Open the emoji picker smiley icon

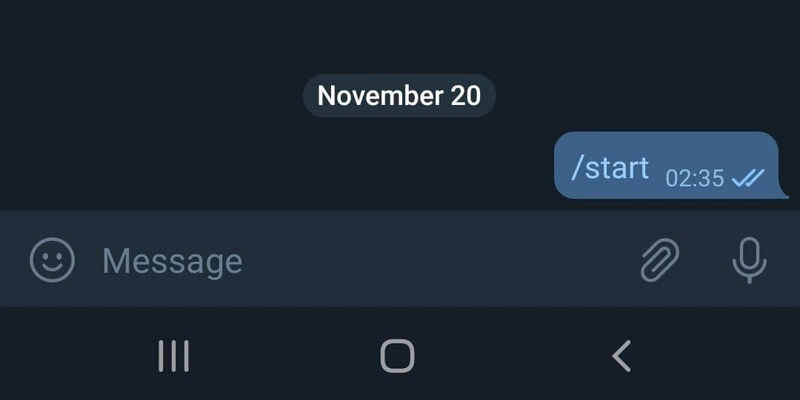tap(52, 260)
